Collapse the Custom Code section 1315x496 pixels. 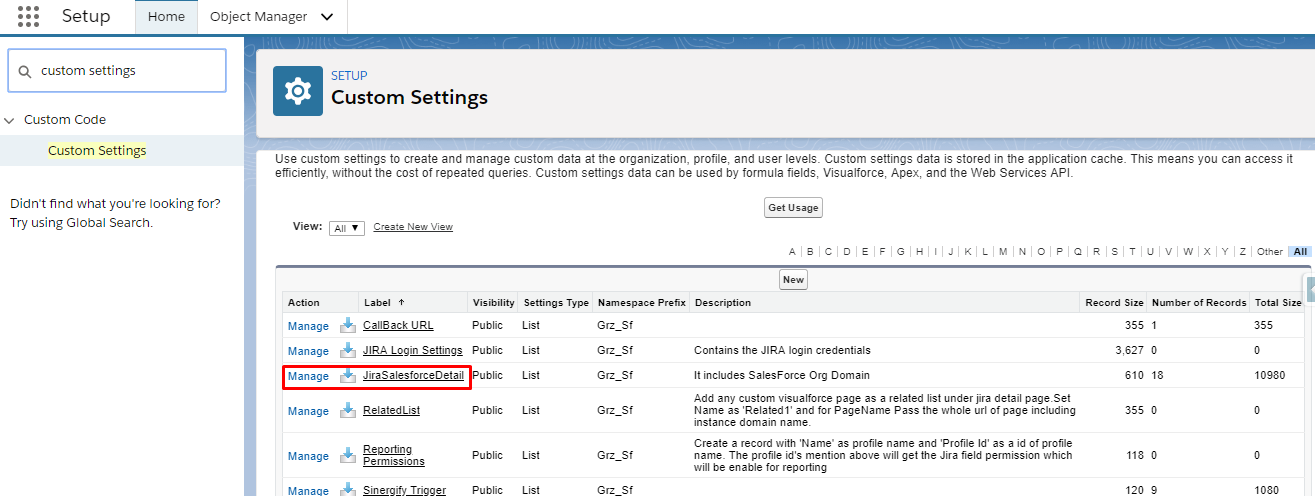click(10, 120)
